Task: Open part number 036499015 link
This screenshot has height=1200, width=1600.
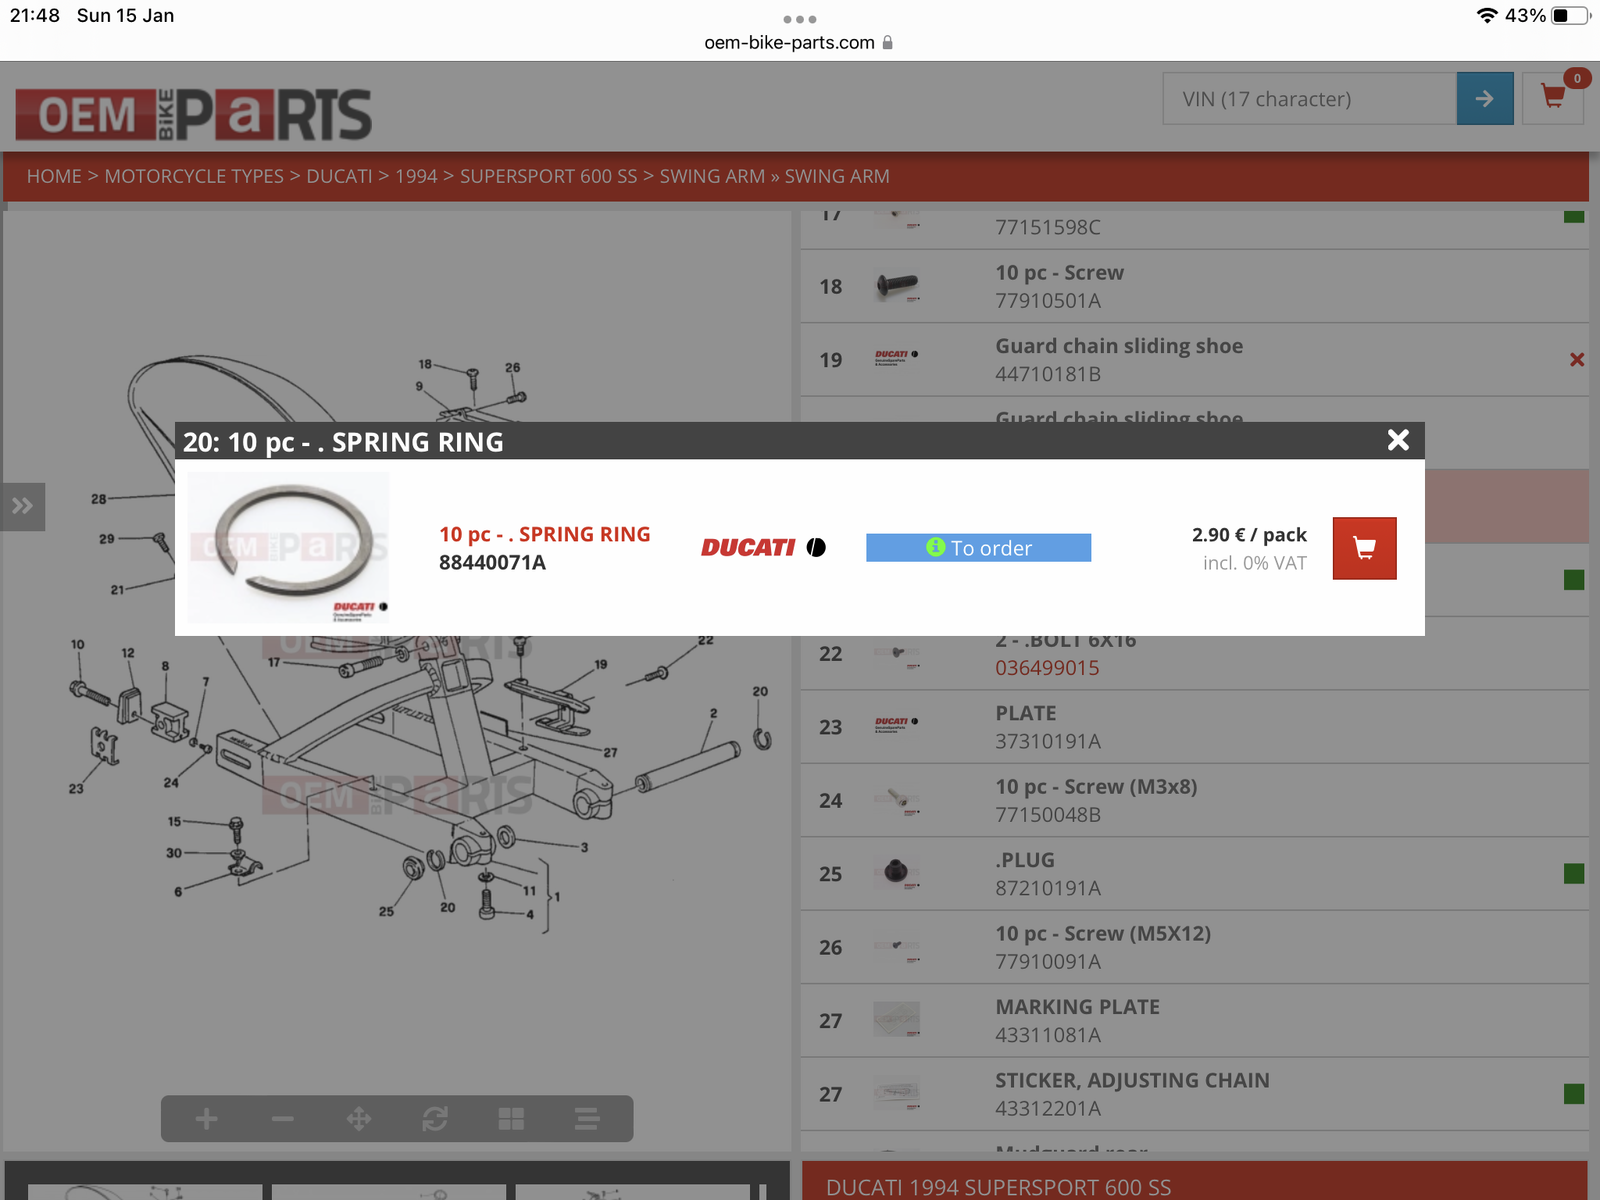Action: point(1047,668)
